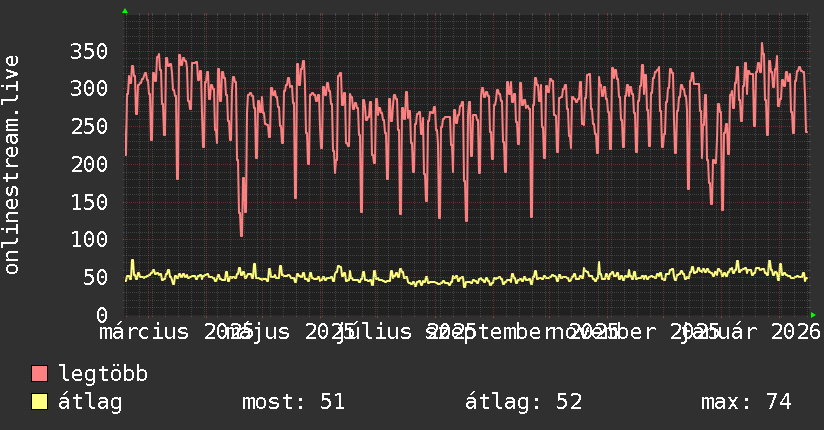Click the 'most: 51' value

pos(293,402)
